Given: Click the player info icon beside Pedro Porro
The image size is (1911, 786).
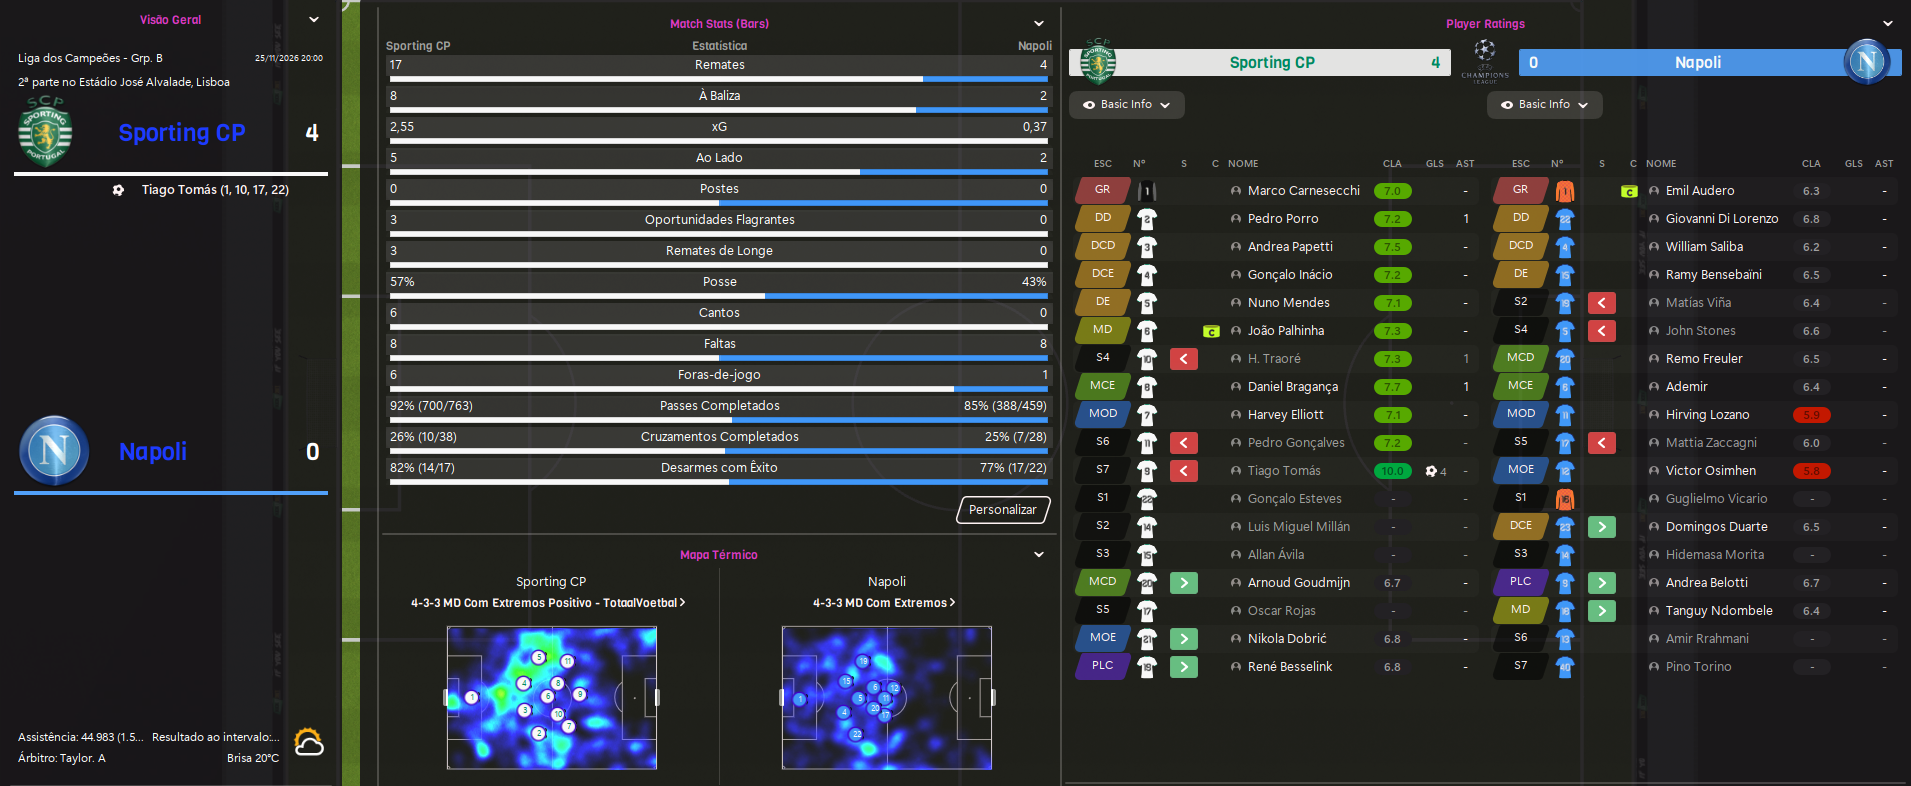Looking at the screenshot, I should click(1236, 219).
